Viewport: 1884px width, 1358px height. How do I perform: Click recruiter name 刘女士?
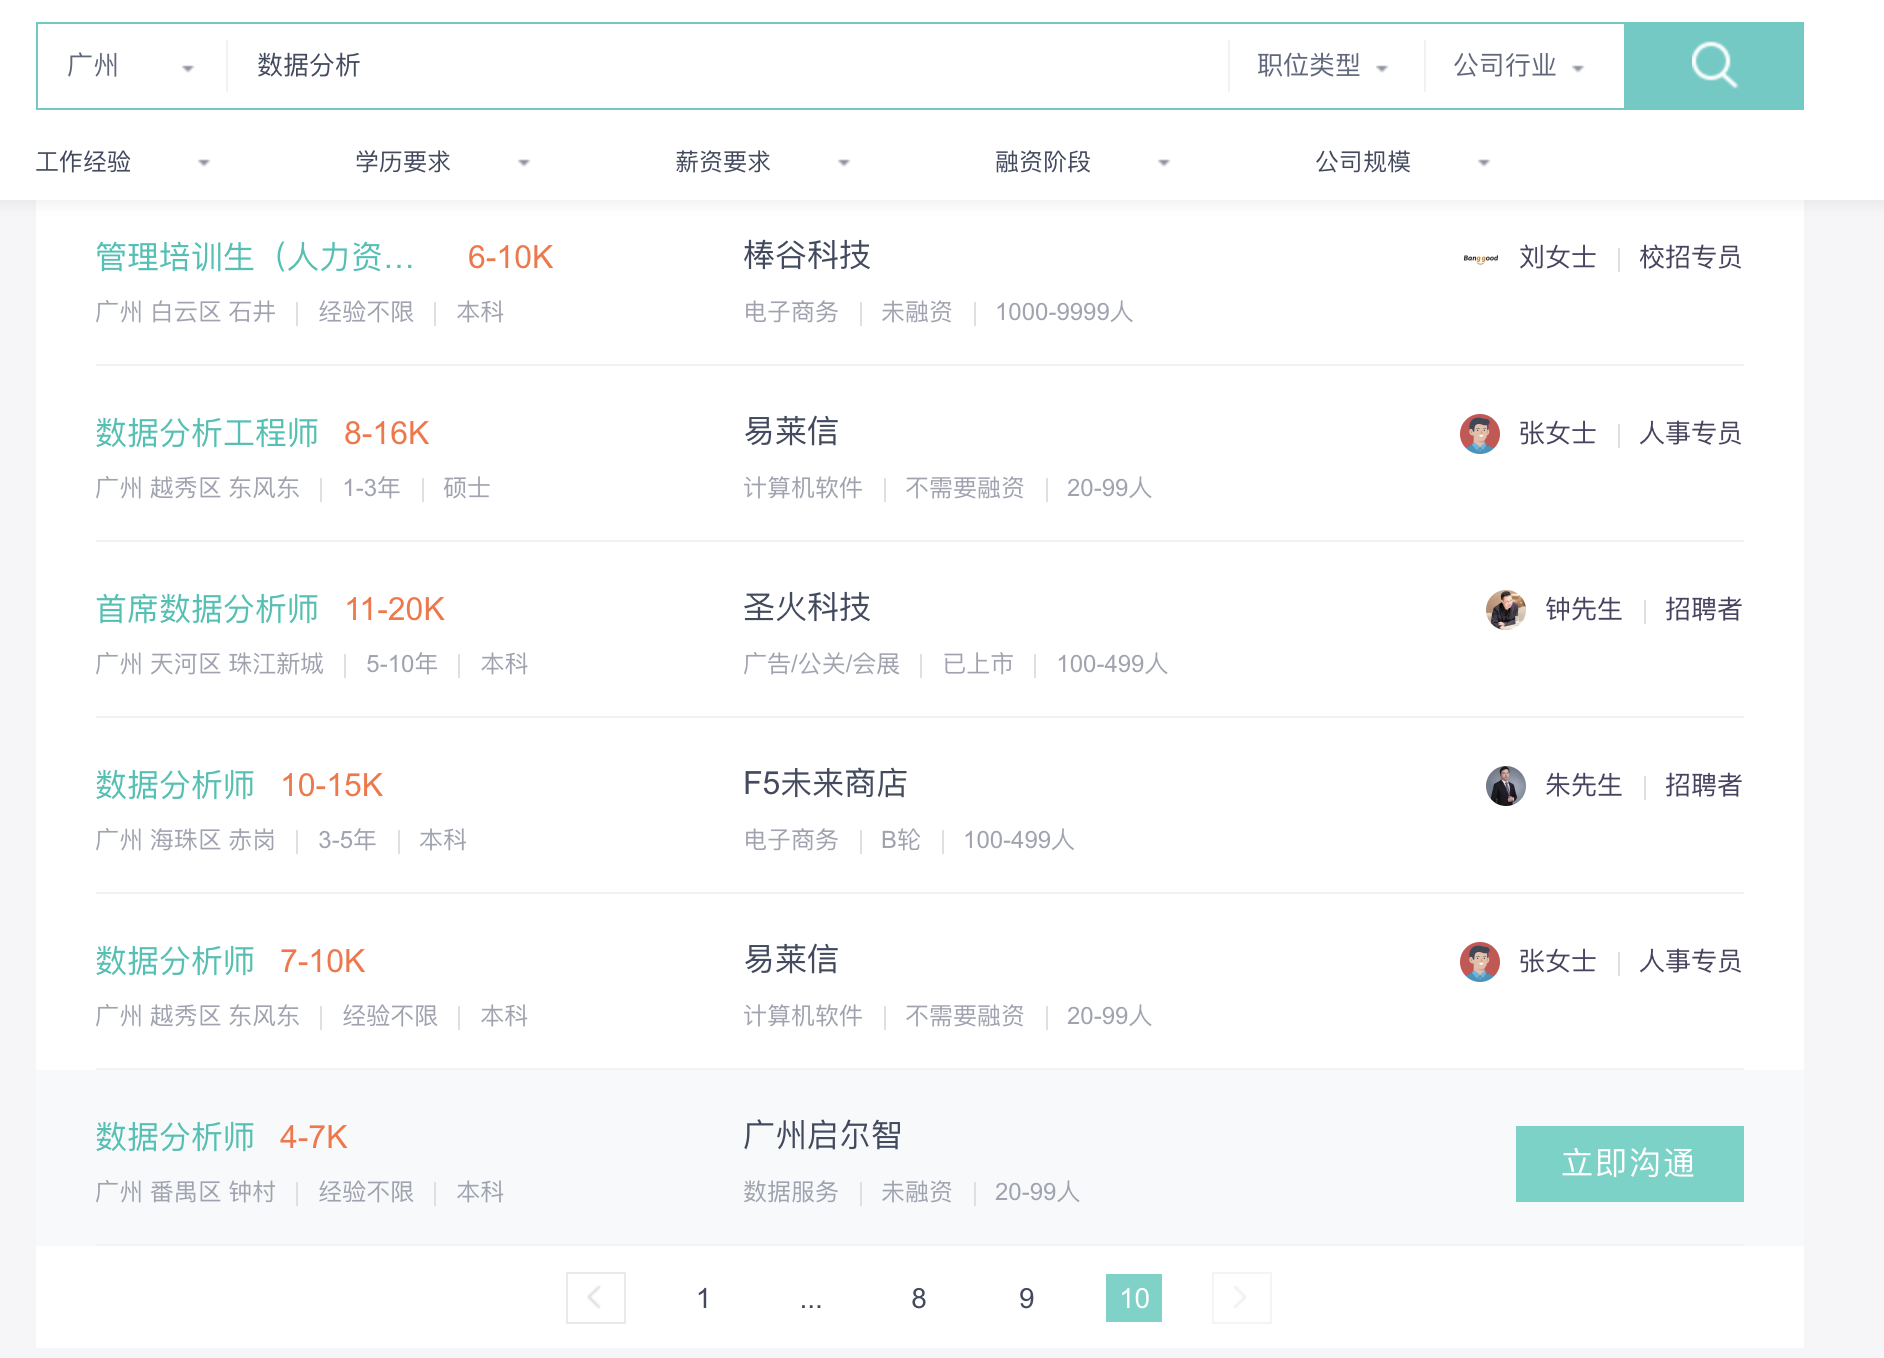coord(1558,258)
